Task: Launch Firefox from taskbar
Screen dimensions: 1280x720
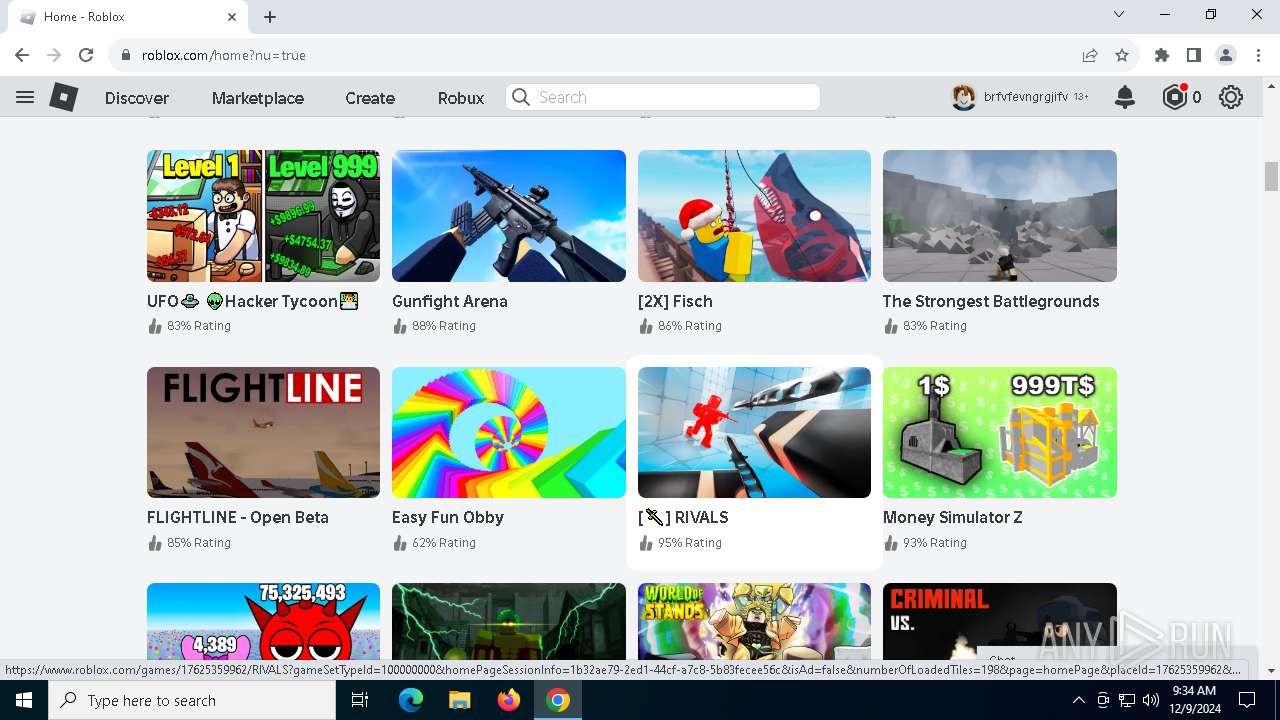Action: [509, 700]
